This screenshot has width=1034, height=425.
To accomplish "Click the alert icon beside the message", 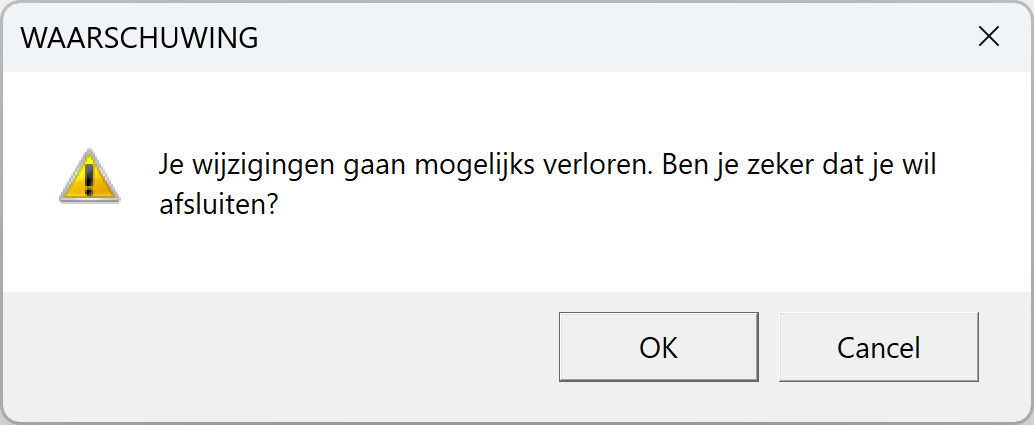I will [89, 177].
